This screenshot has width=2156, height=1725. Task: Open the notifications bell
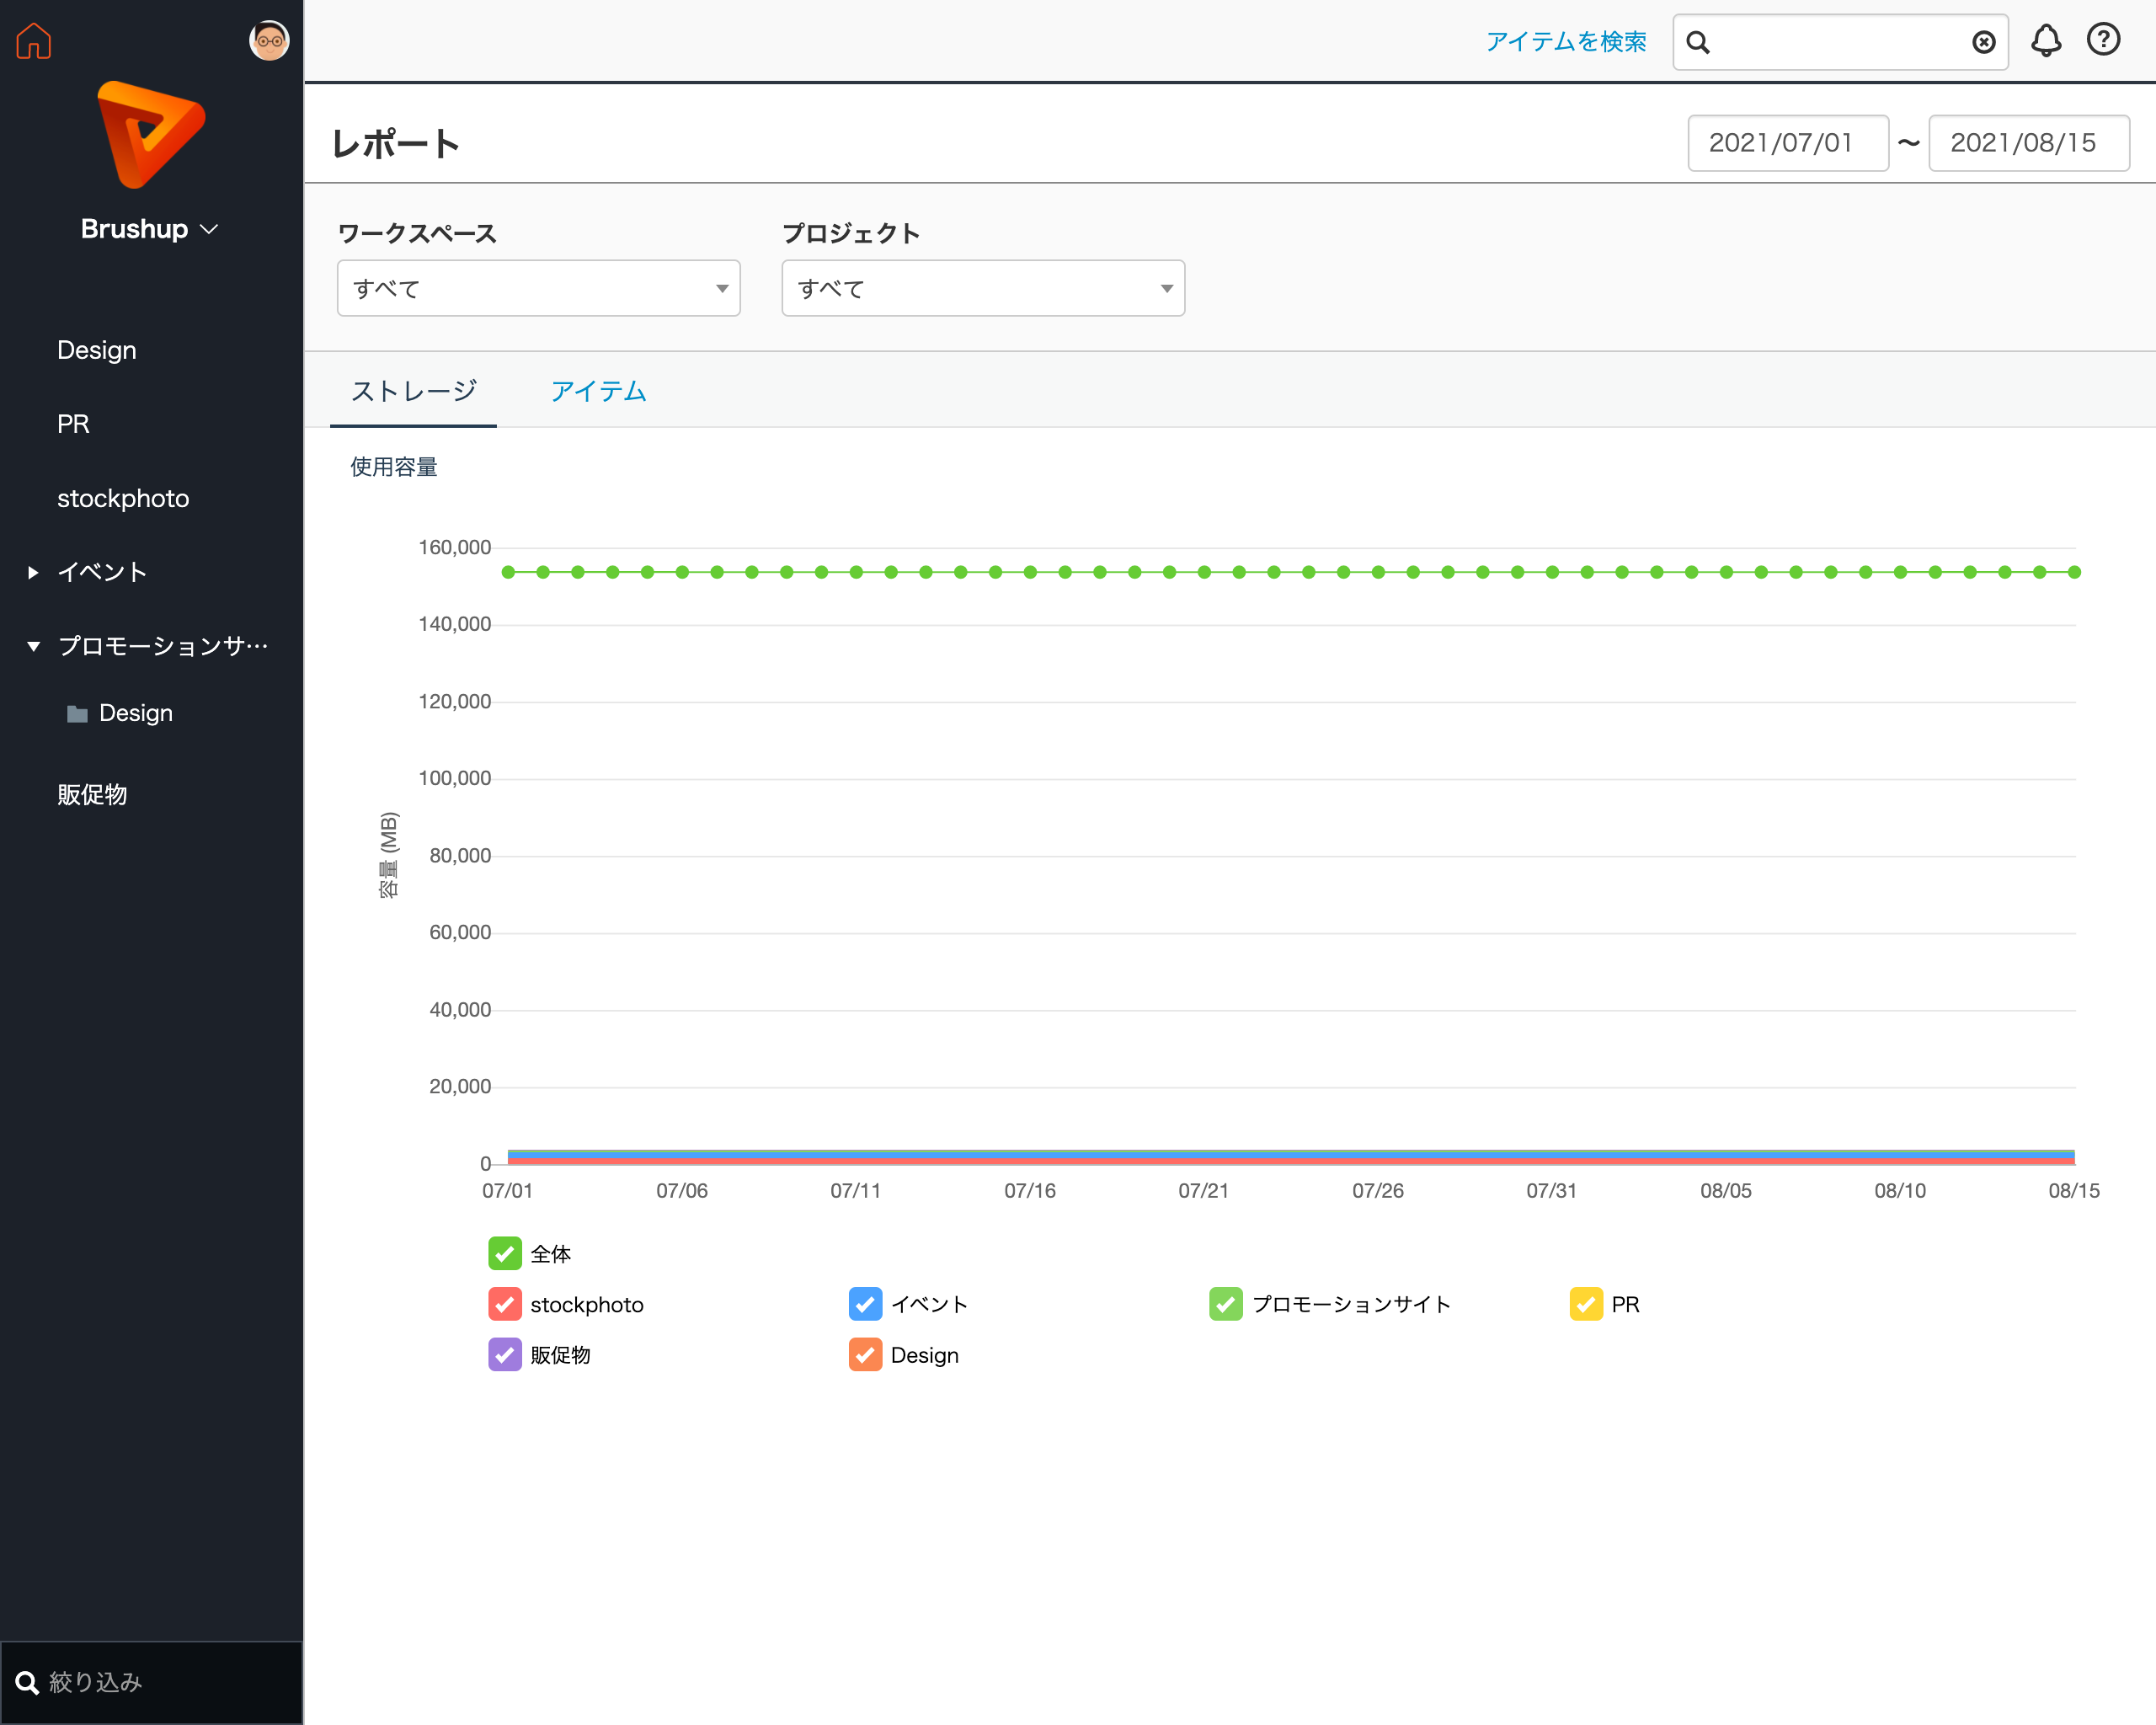(2045, 41)
